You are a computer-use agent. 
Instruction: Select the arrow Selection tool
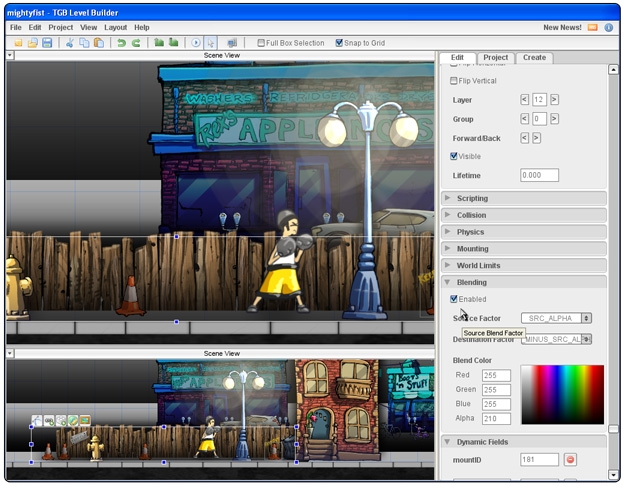(210, 43)
